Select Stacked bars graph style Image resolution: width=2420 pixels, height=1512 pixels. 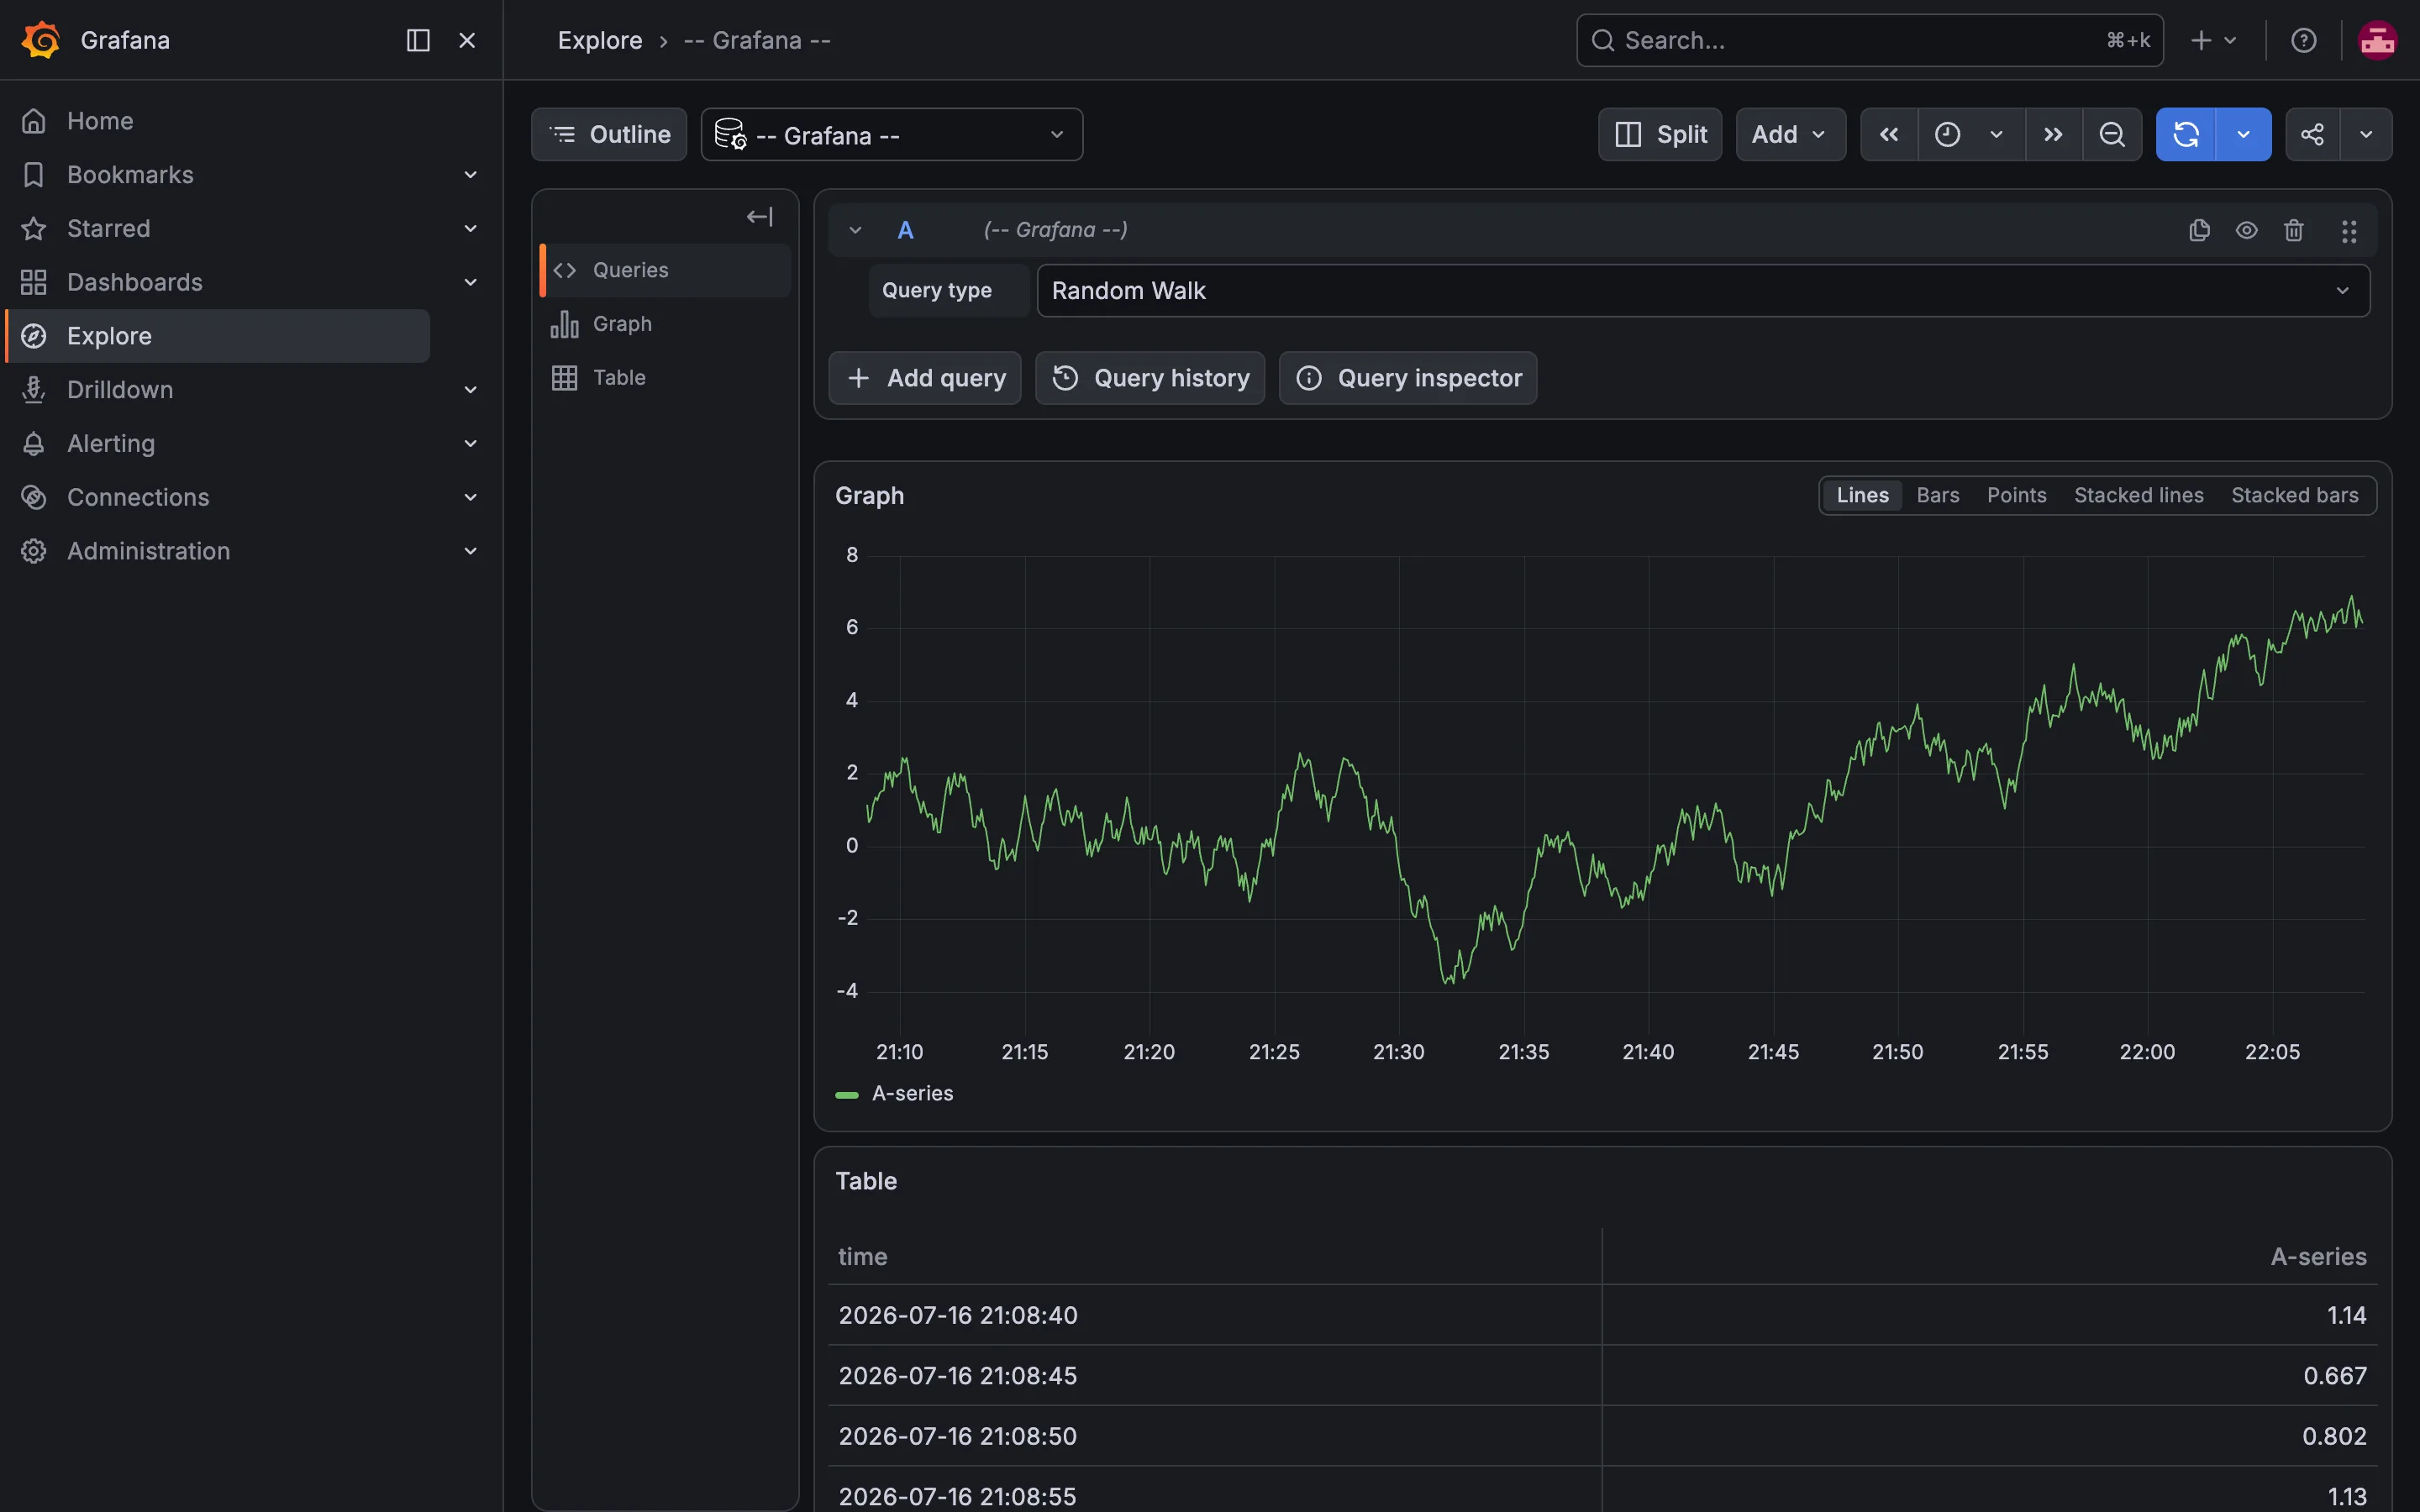[2295, 495]
